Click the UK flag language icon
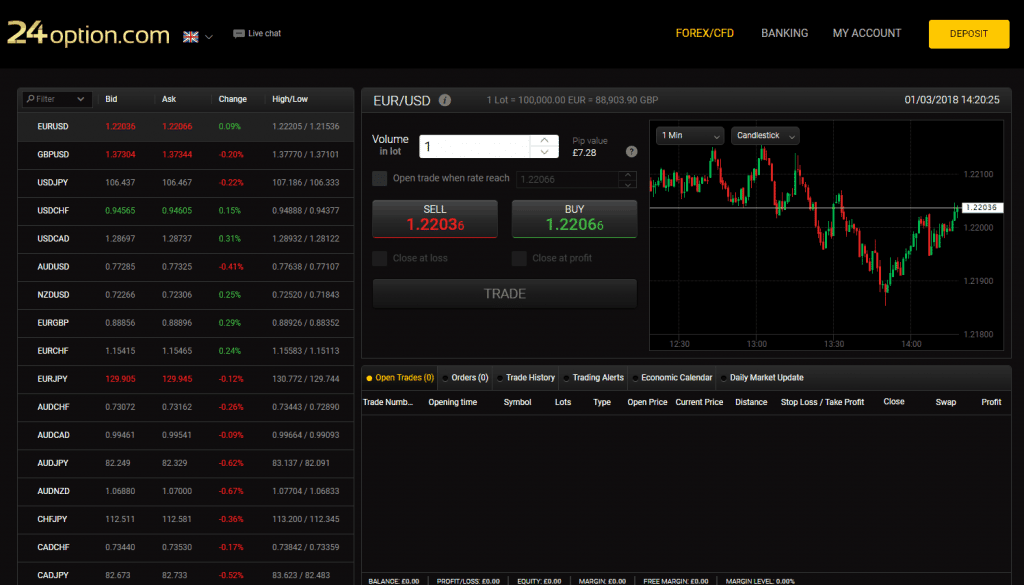 pos(191,37)
